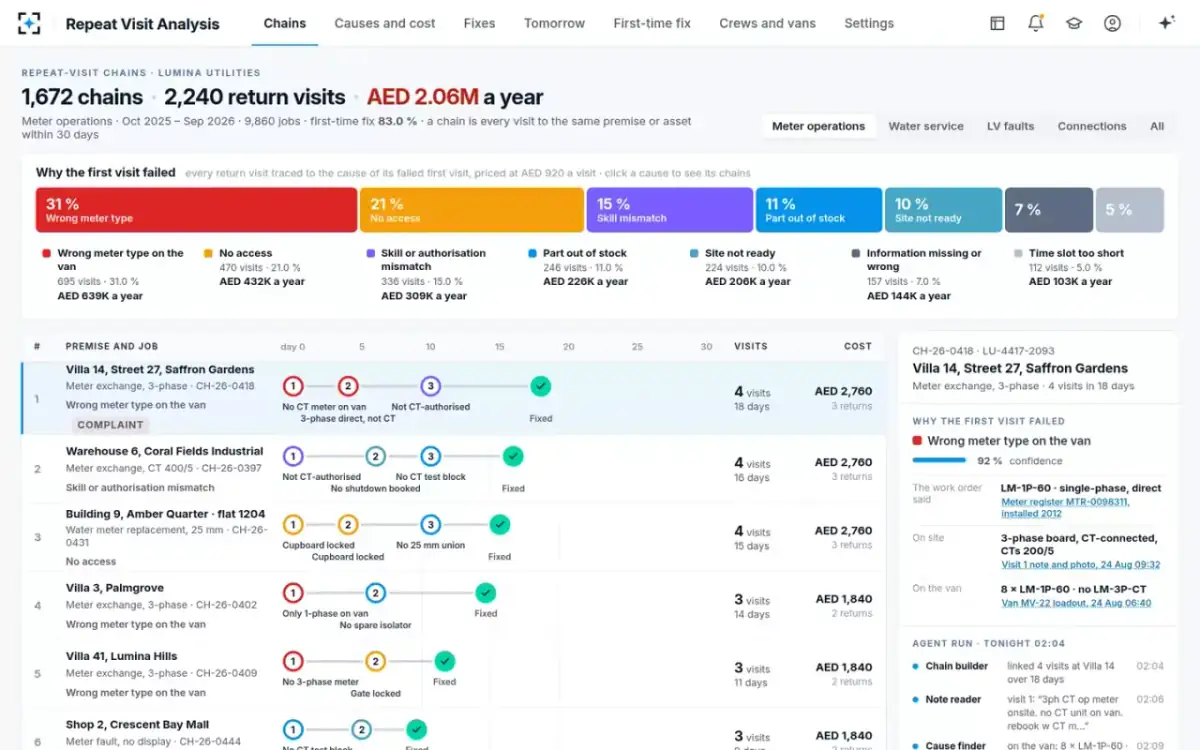Click the PREMISE AND JOB column header
1200x750 pixels.
(x=112, y=346)
